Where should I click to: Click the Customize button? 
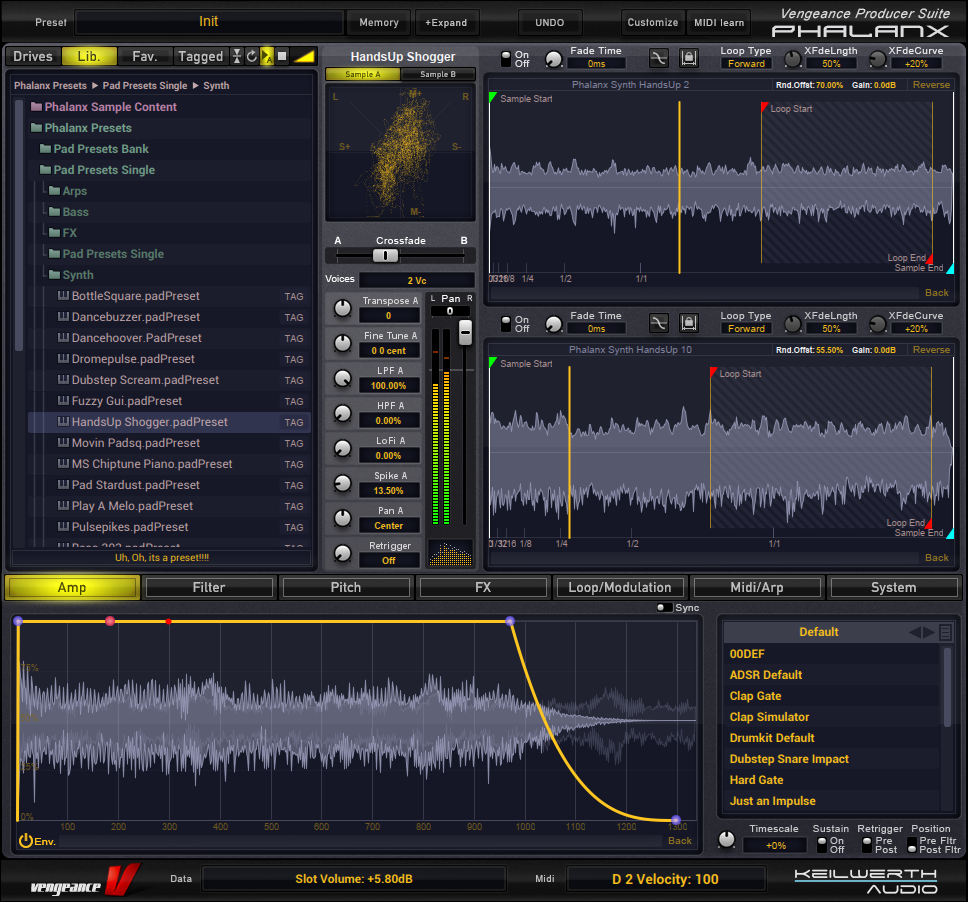[653, 22]
